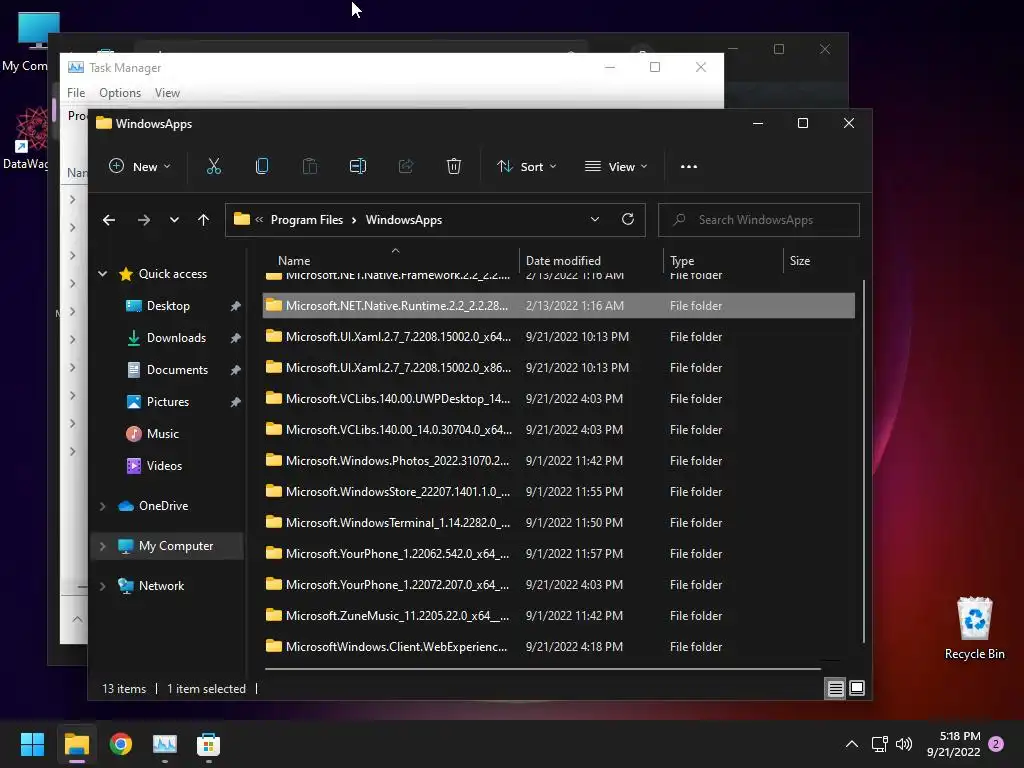Open the See more three-dots menu
The width and height of the screenshot is (1024, 768).
[689, 167]
